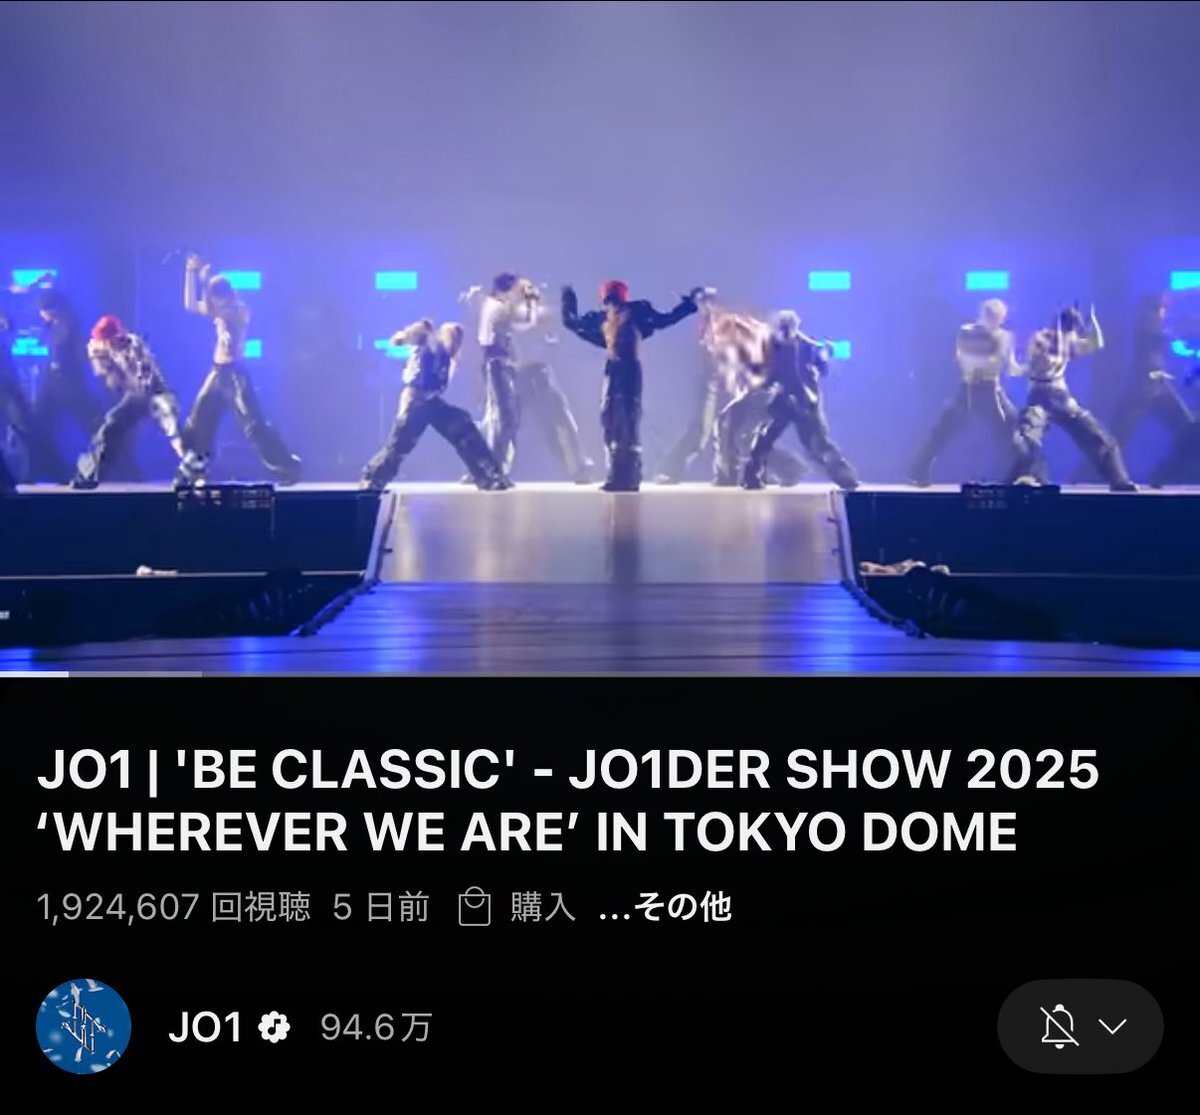
Task: Tap the muted notification bell icon
Action: (x=1059, y=1026)
